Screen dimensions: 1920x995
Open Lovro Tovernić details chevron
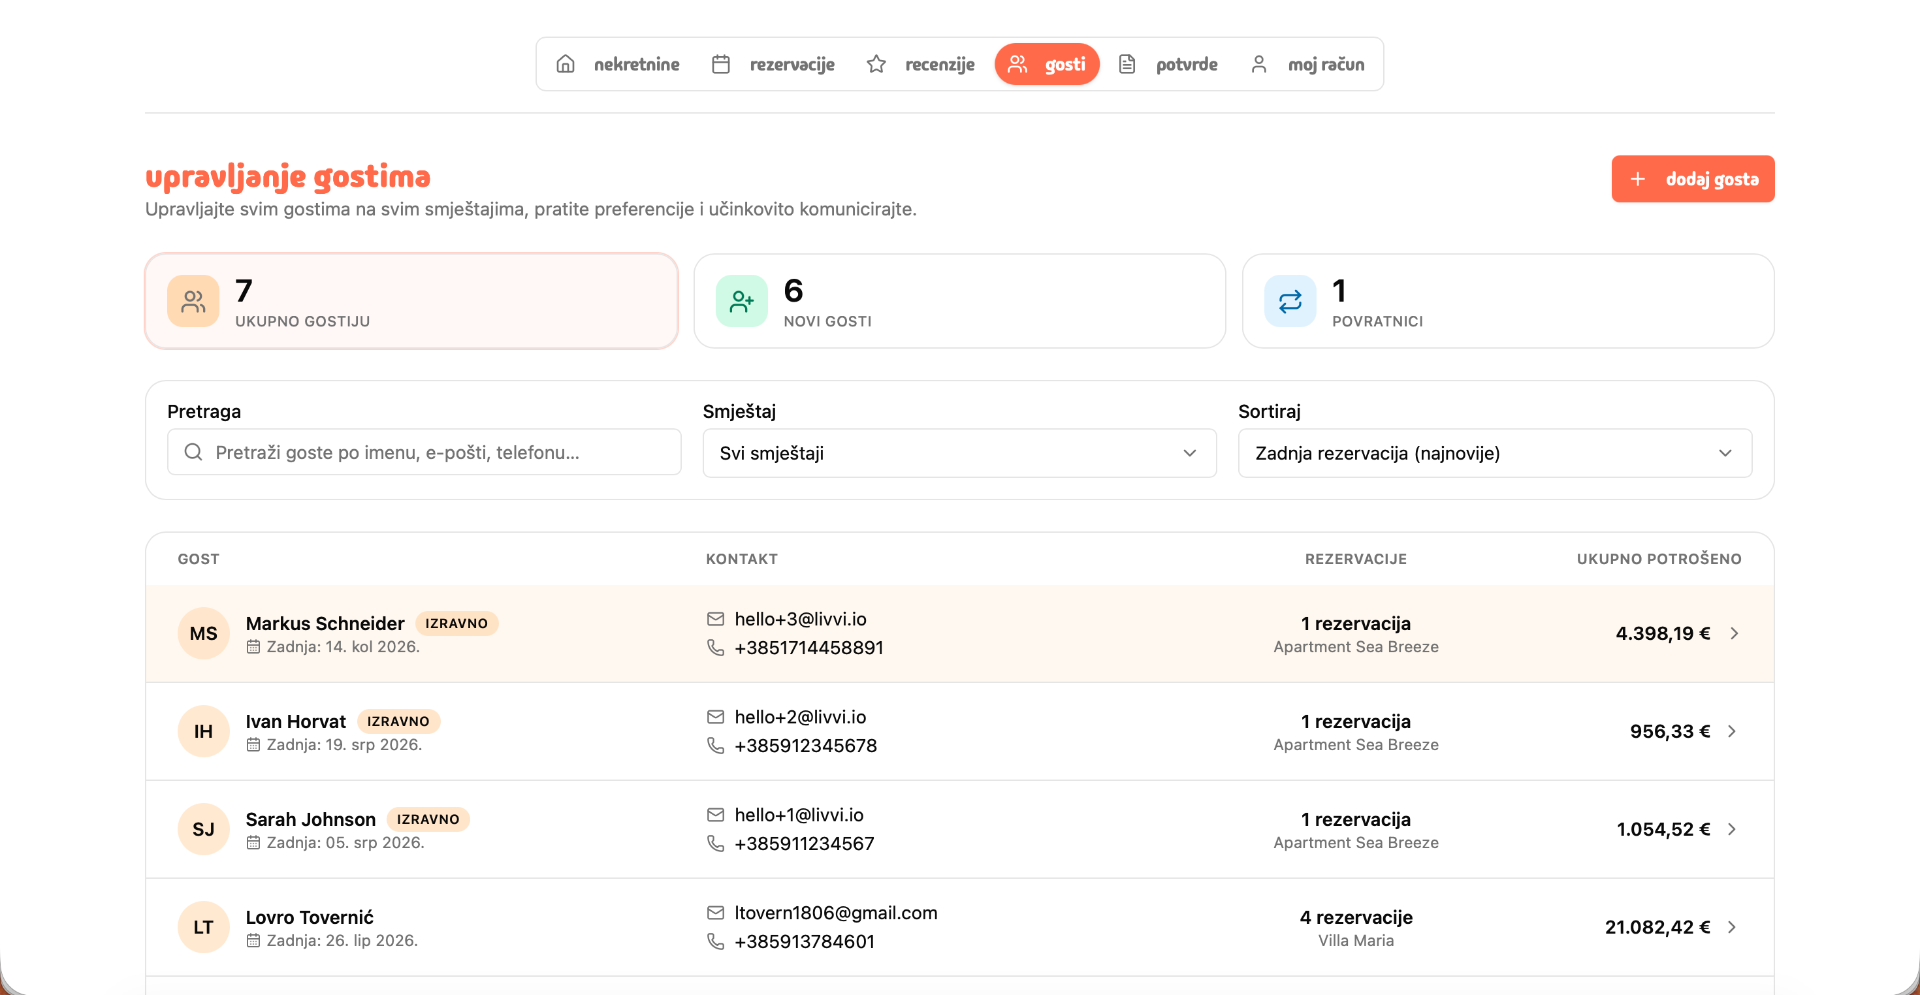point(1732,927)
